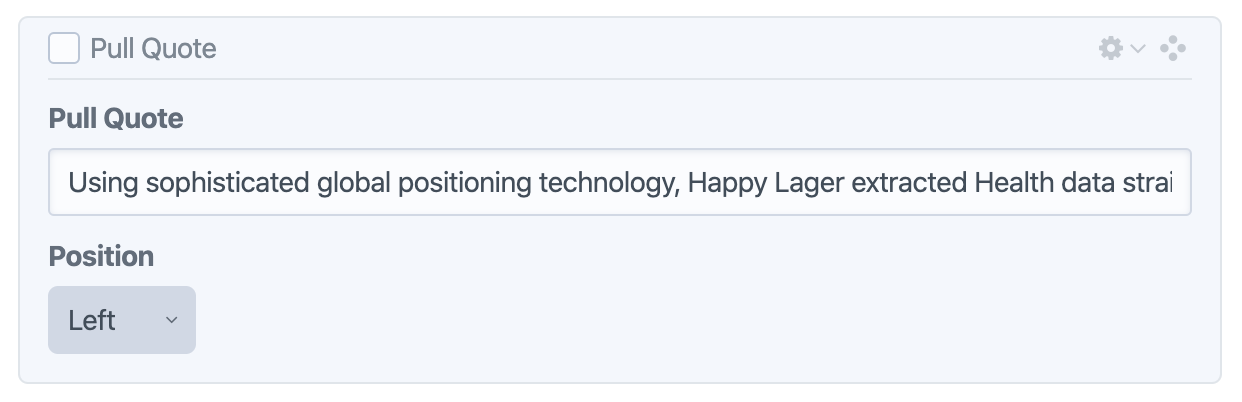Viewport: 1242px width, 402px height.
Task: Click the Pull Quote block title
Action: point(153,48)
